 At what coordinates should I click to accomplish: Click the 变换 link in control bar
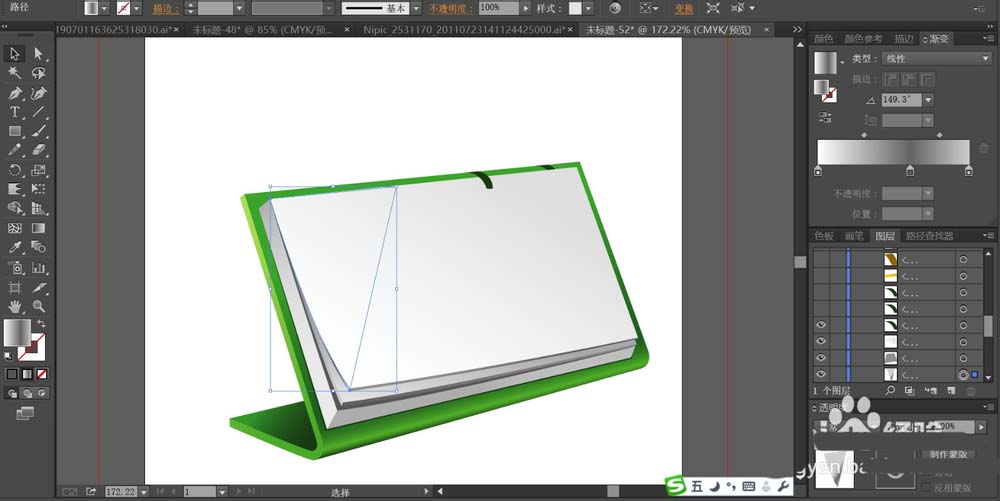pos(684,9)
